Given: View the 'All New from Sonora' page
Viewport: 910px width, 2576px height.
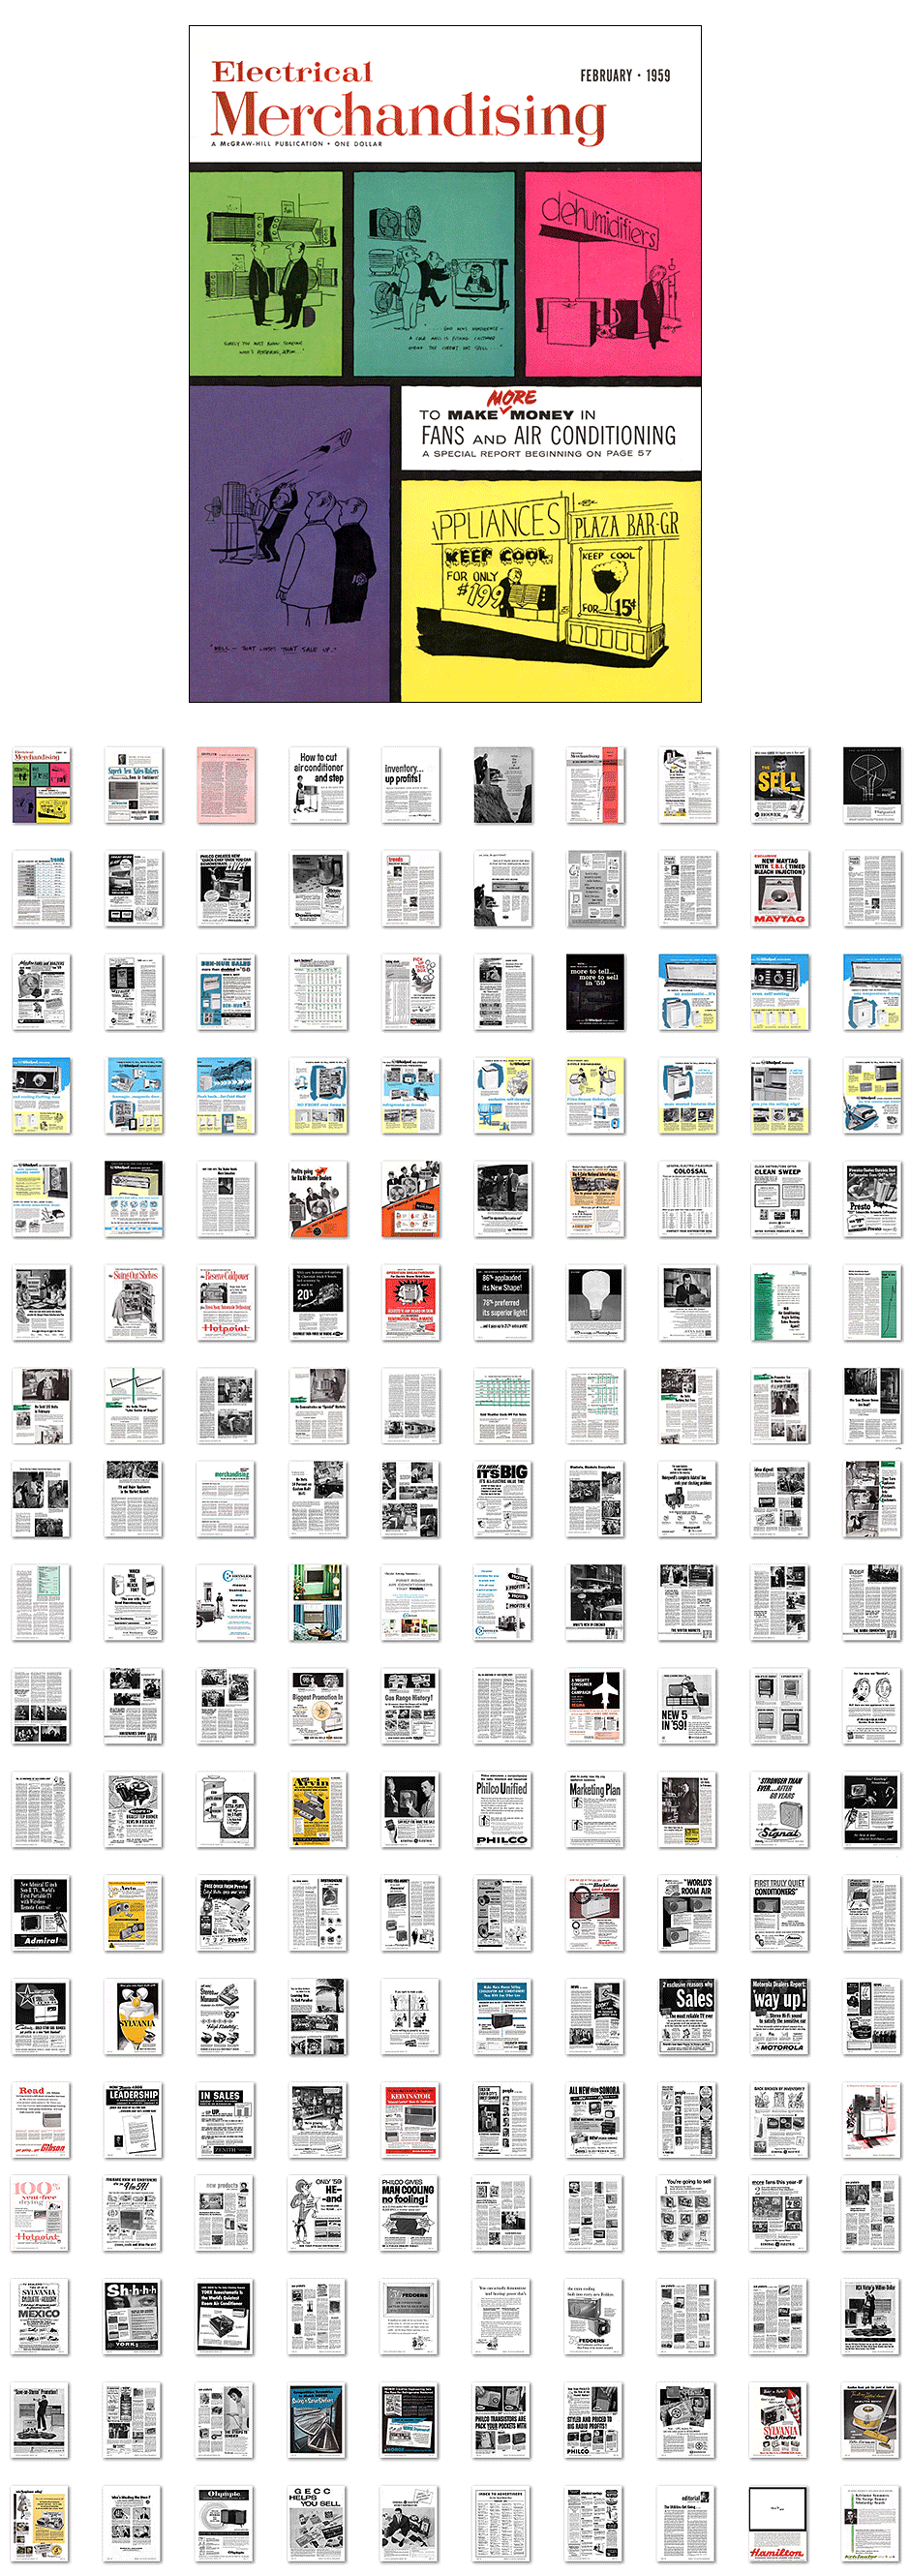Looking at the screenshot, I should pyautogui.click(x=596, y=2121).
